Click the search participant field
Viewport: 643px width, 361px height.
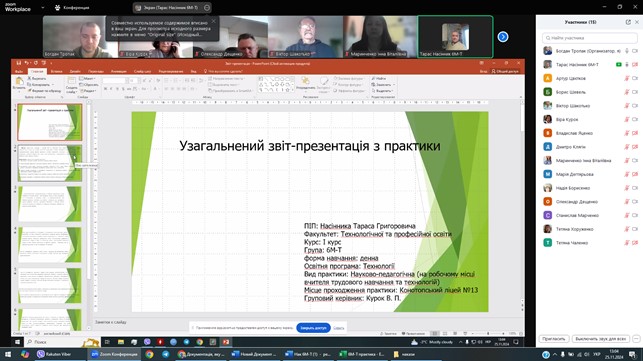[x=590, y=38]
